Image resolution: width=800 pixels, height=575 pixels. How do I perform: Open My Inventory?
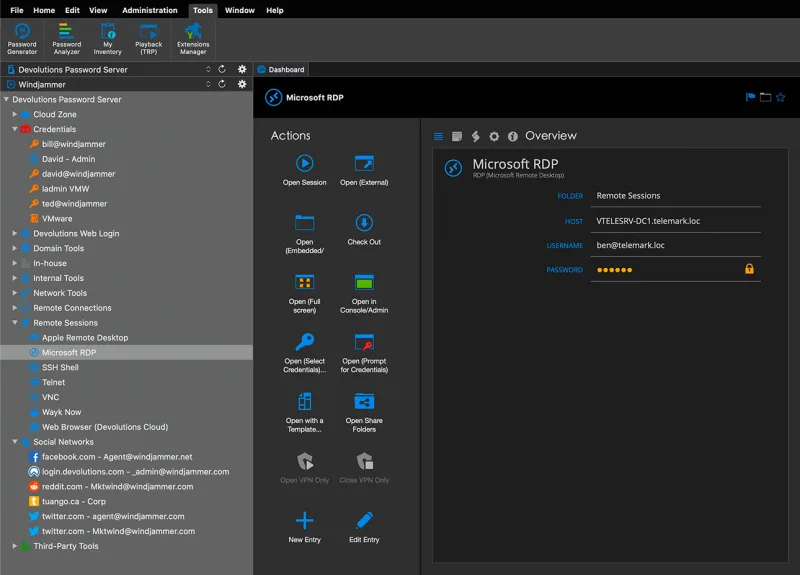point(108,39)
